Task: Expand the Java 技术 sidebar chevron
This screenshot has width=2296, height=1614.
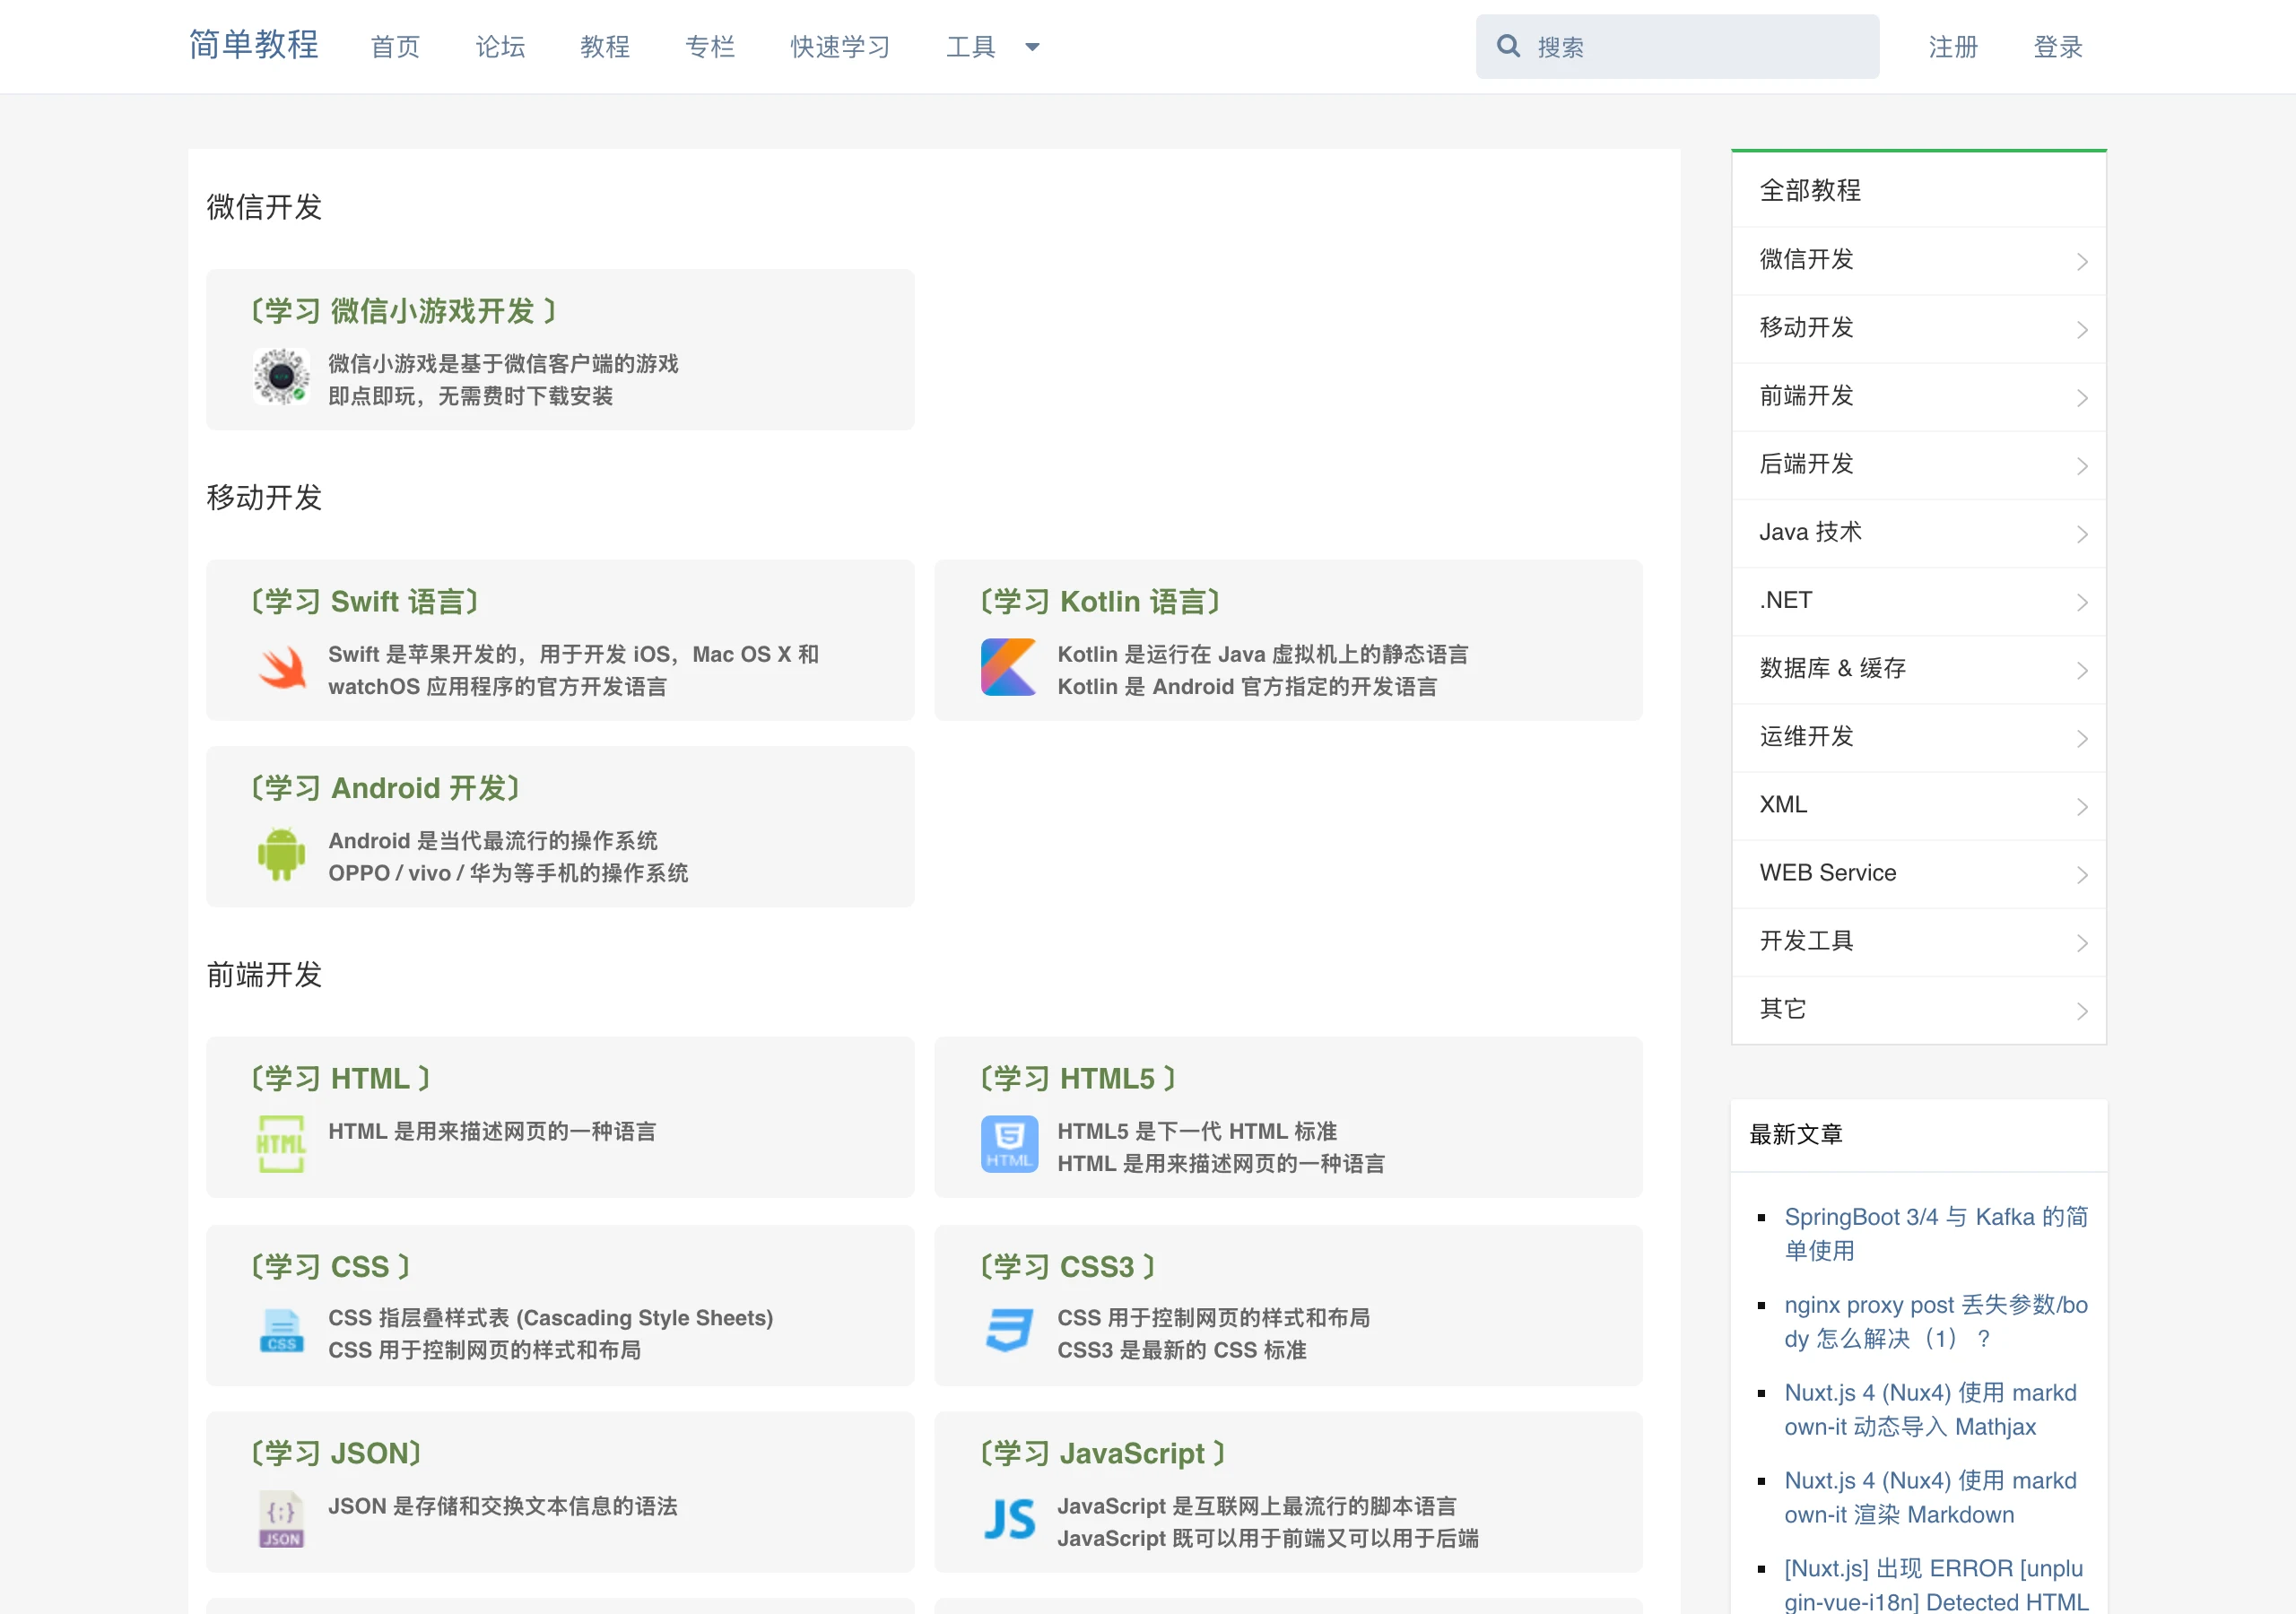Action: point(2082,534)
